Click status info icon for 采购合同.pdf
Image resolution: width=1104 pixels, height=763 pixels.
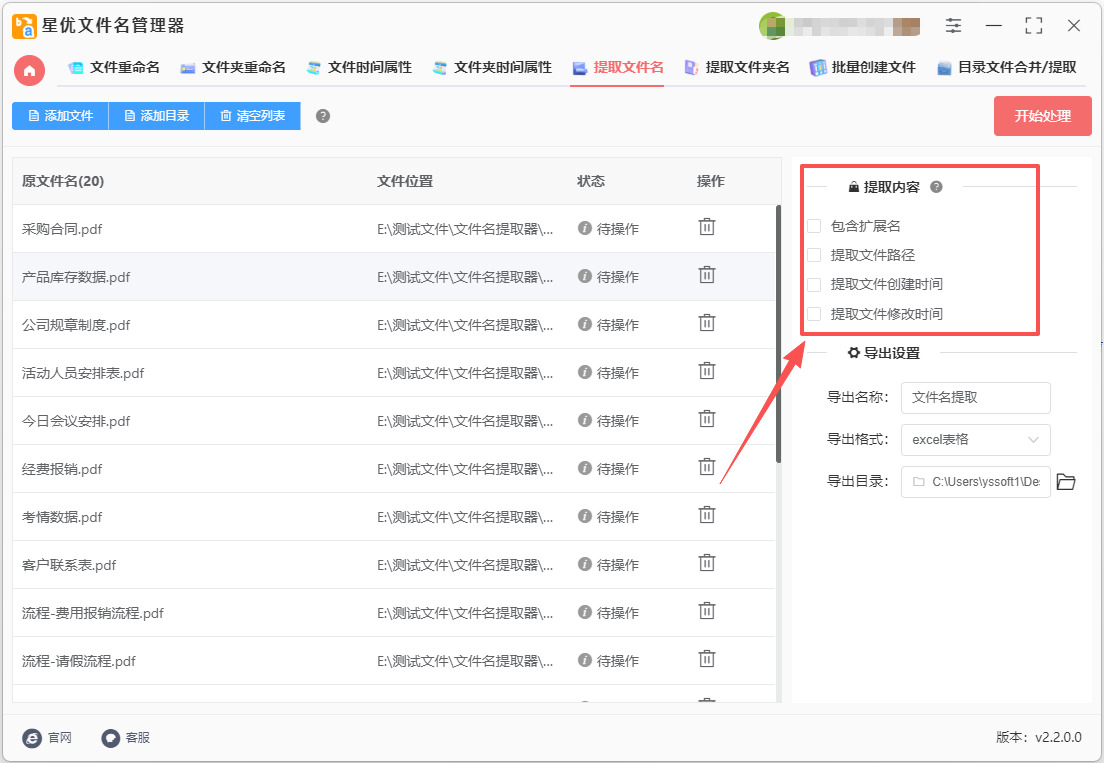(x=584, y=228)
